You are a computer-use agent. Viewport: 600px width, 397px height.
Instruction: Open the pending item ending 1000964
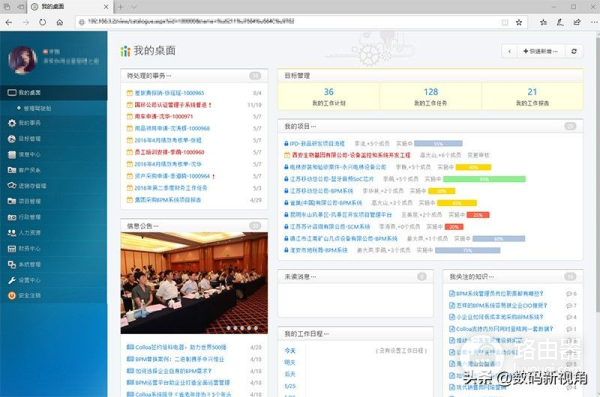coord(172,176)
